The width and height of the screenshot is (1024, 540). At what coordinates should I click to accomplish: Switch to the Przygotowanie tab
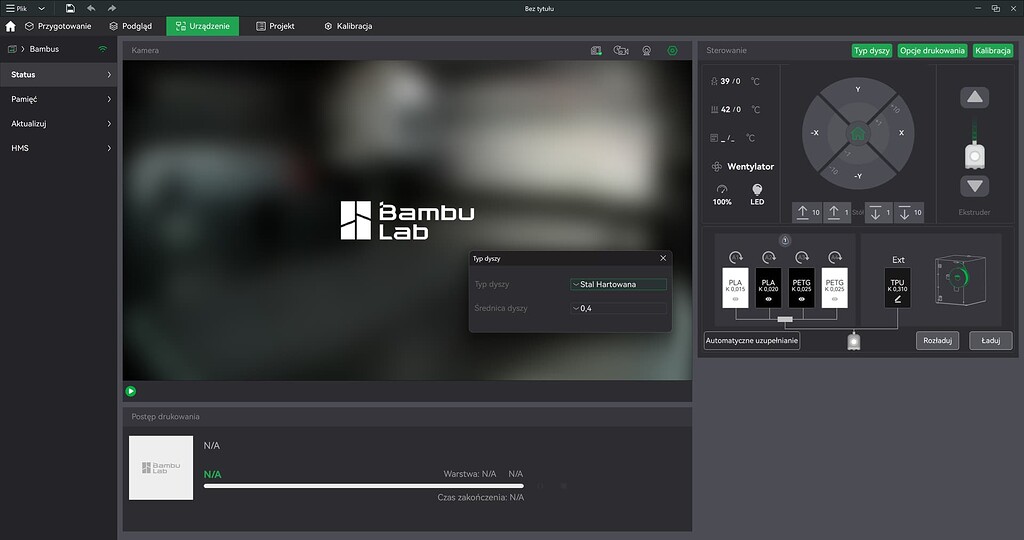pyautogui.click(x=58, y=26)
